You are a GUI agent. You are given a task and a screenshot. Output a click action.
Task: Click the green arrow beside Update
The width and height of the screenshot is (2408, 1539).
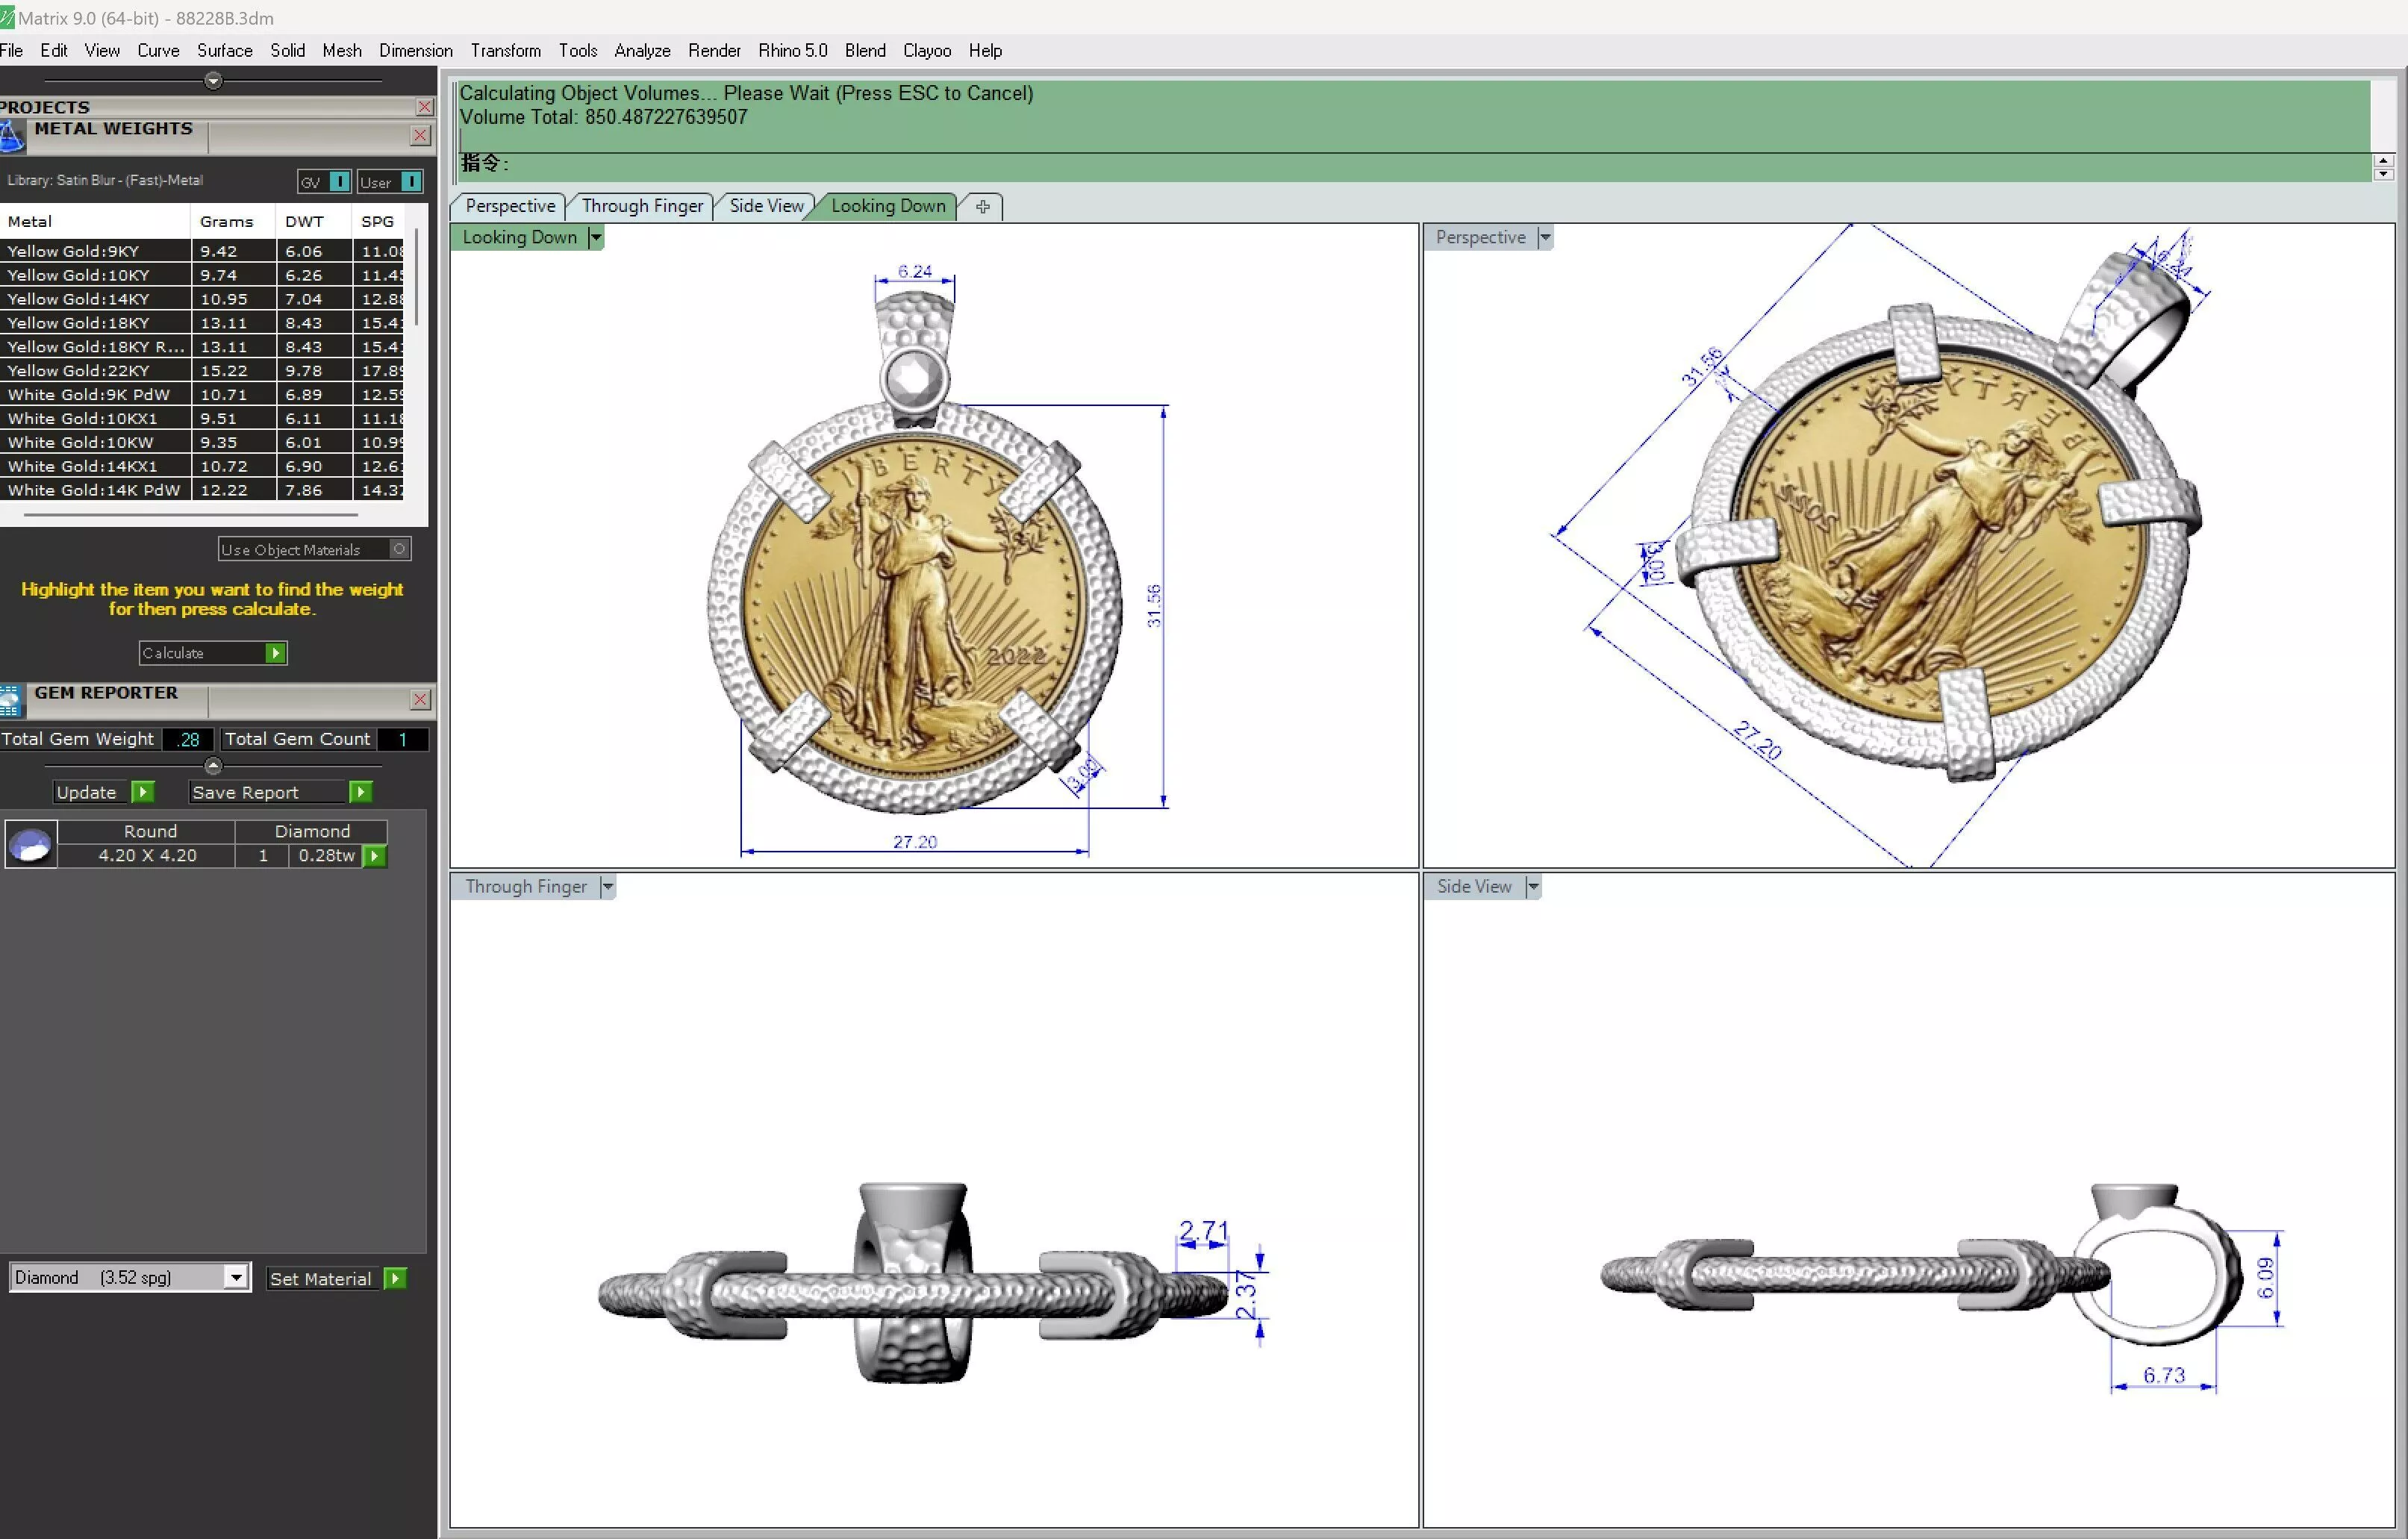click(x=143, y=792)
